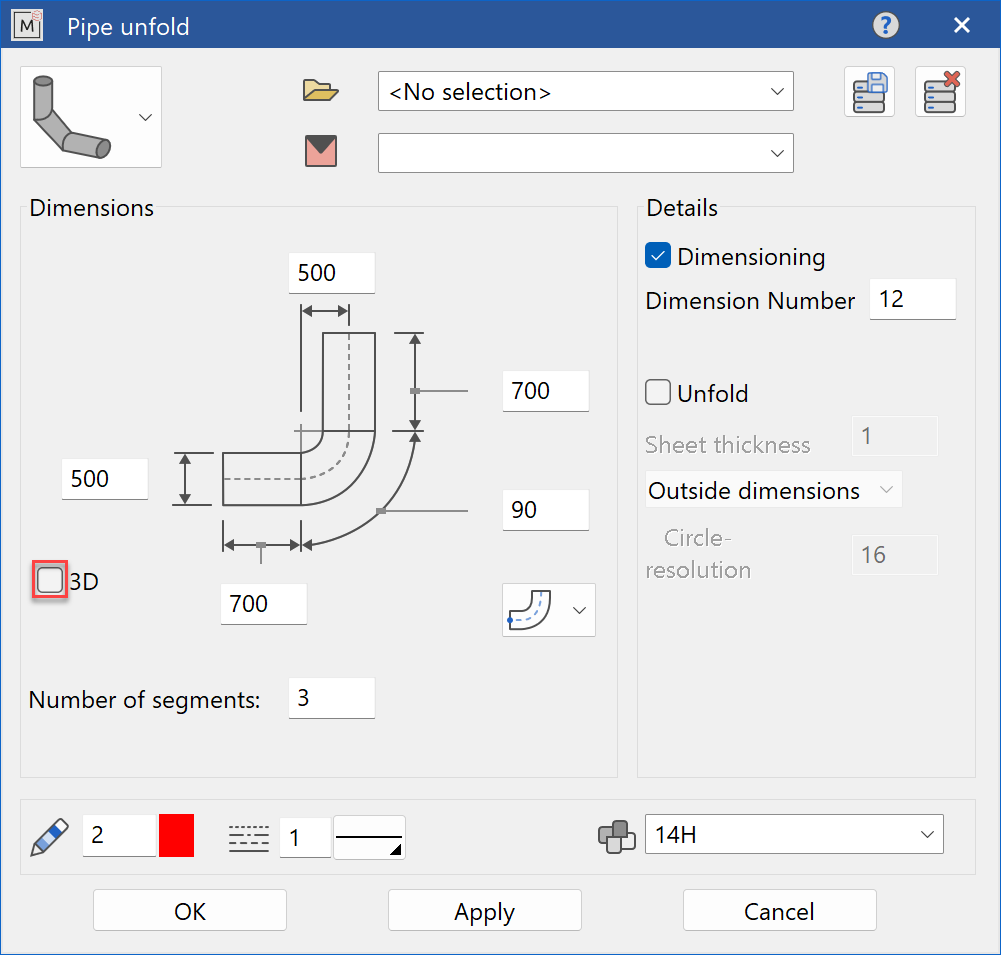Click the horizontal length field showing 700
The height and width of the screenshot is (955, 1001).
(x=264, y=604)
